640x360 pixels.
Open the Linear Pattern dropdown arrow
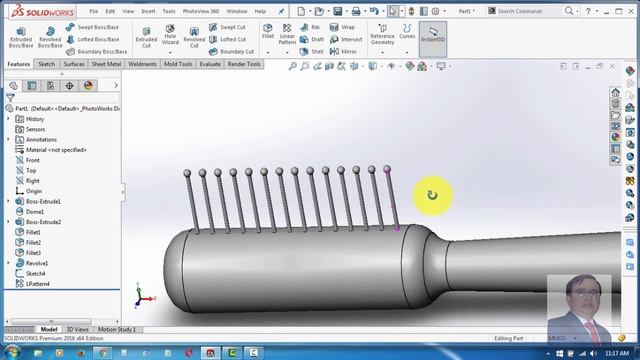[287, 53]
